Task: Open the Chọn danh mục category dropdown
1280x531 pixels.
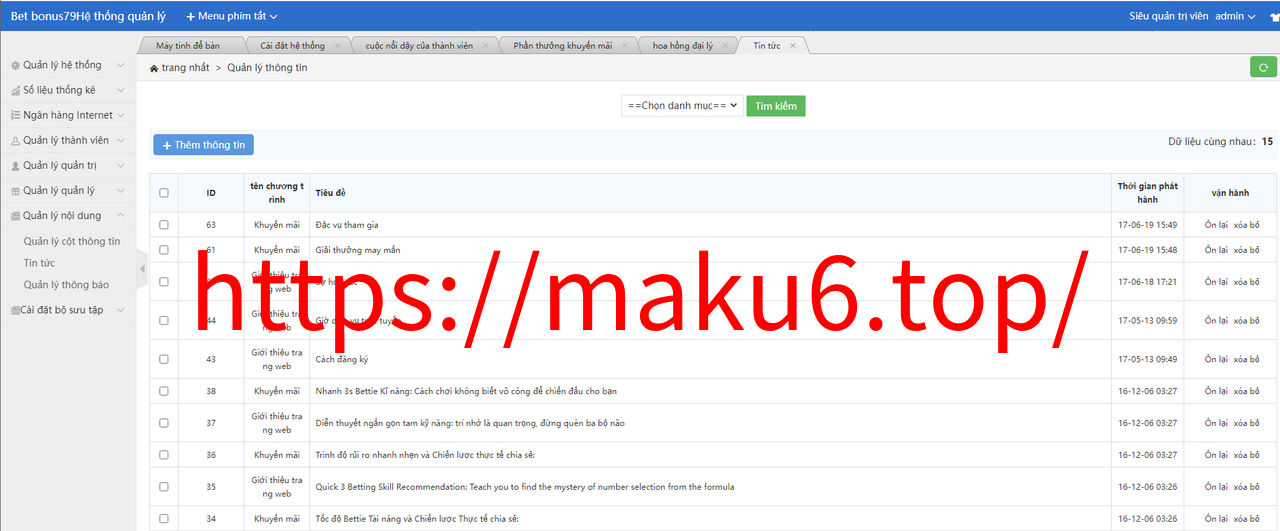Action: [682, 105]
